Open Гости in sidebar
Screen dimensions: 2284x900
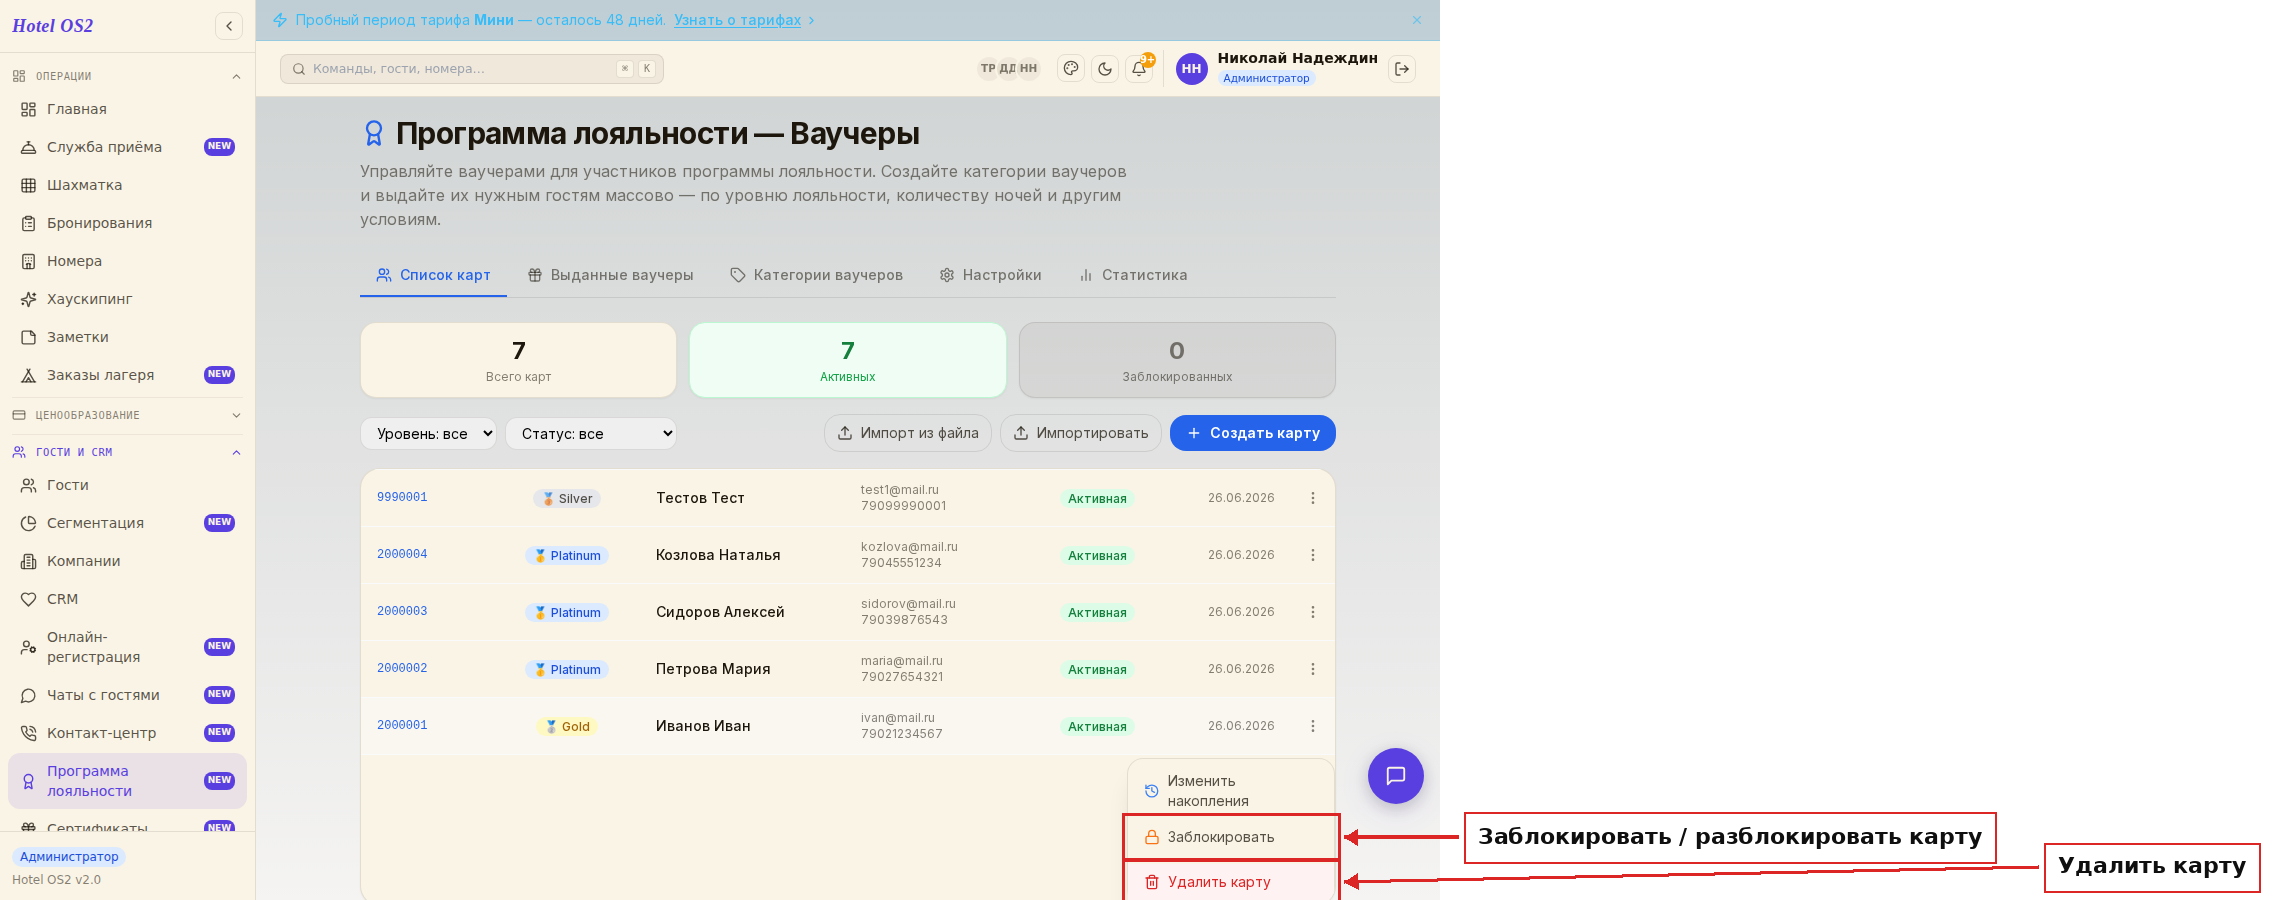point(127,485)
